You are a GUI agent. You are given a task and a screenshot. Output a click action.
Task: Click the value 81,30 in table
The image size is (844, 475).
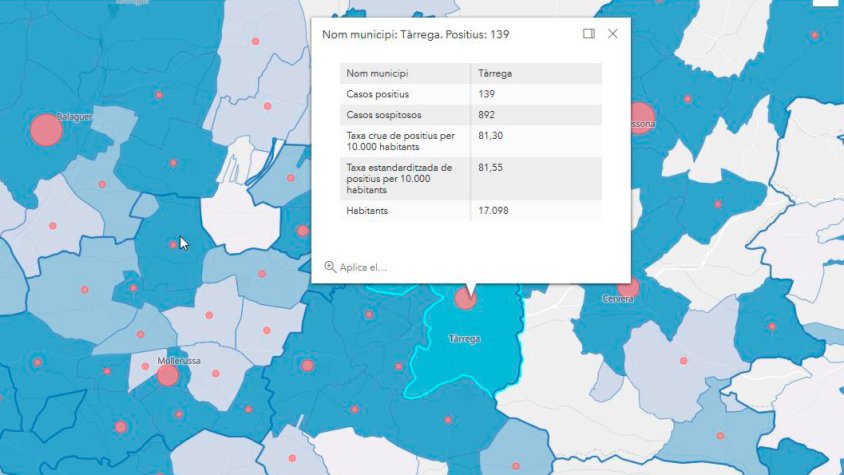(x=490, y=136)
